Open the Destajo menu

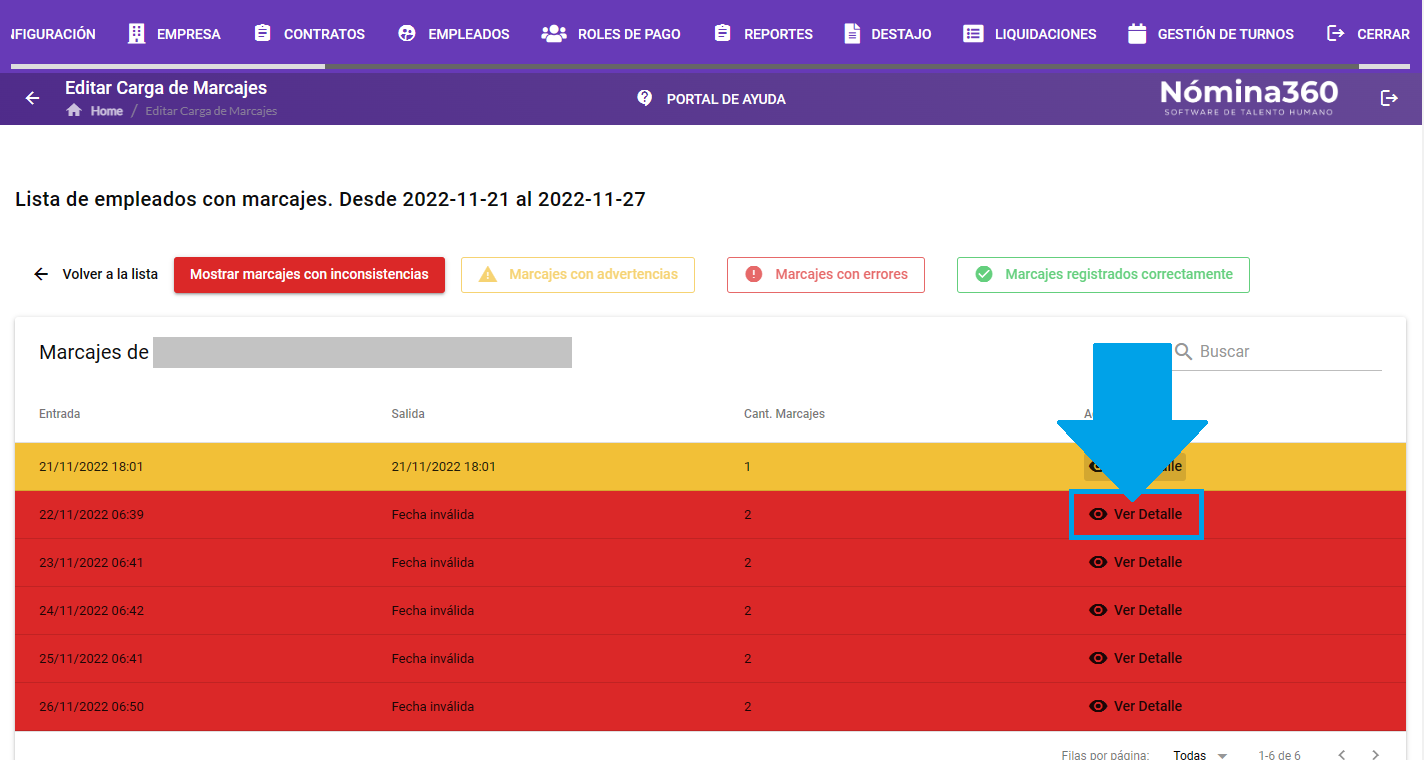(887, 34)
